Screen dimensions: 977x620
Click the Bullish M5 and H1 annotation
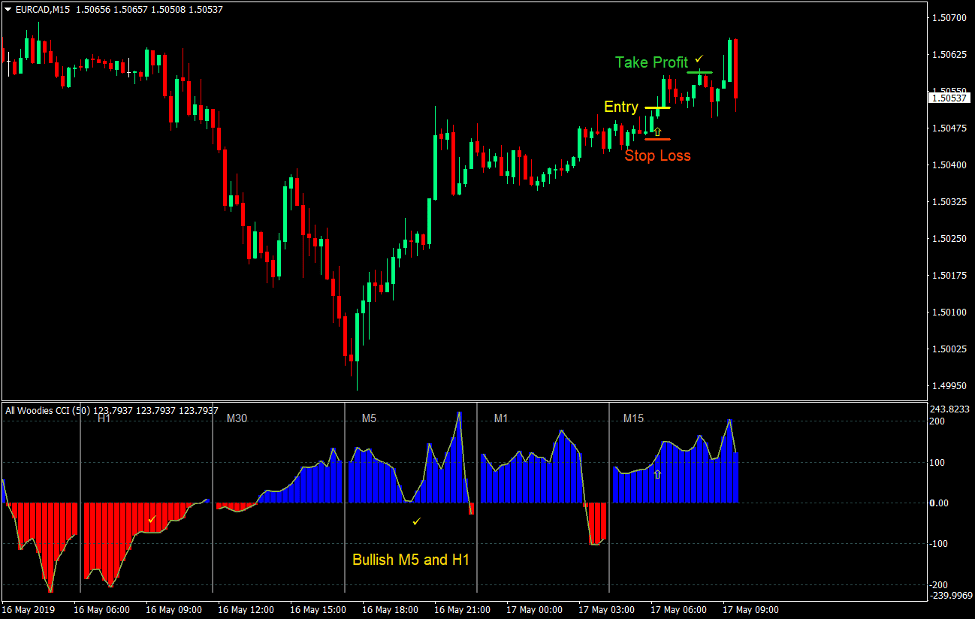click(x=413, y=560)
